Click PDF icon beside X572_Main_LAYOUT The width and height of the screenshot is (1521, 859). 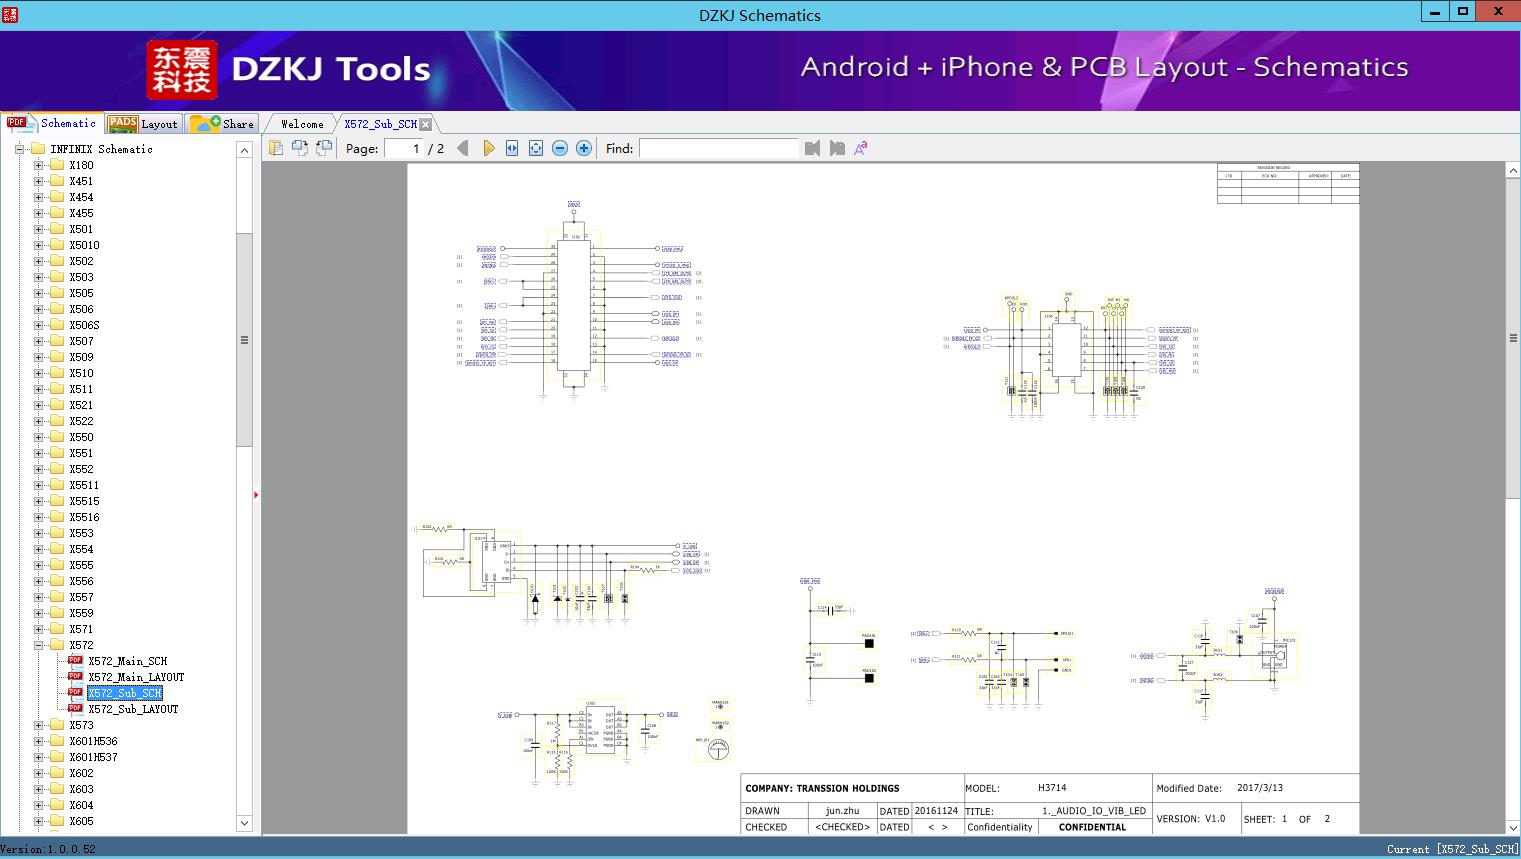[75, 677]
